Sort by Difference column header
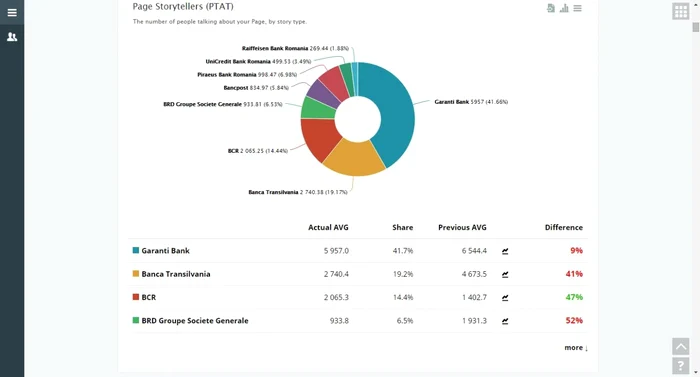 563,227
